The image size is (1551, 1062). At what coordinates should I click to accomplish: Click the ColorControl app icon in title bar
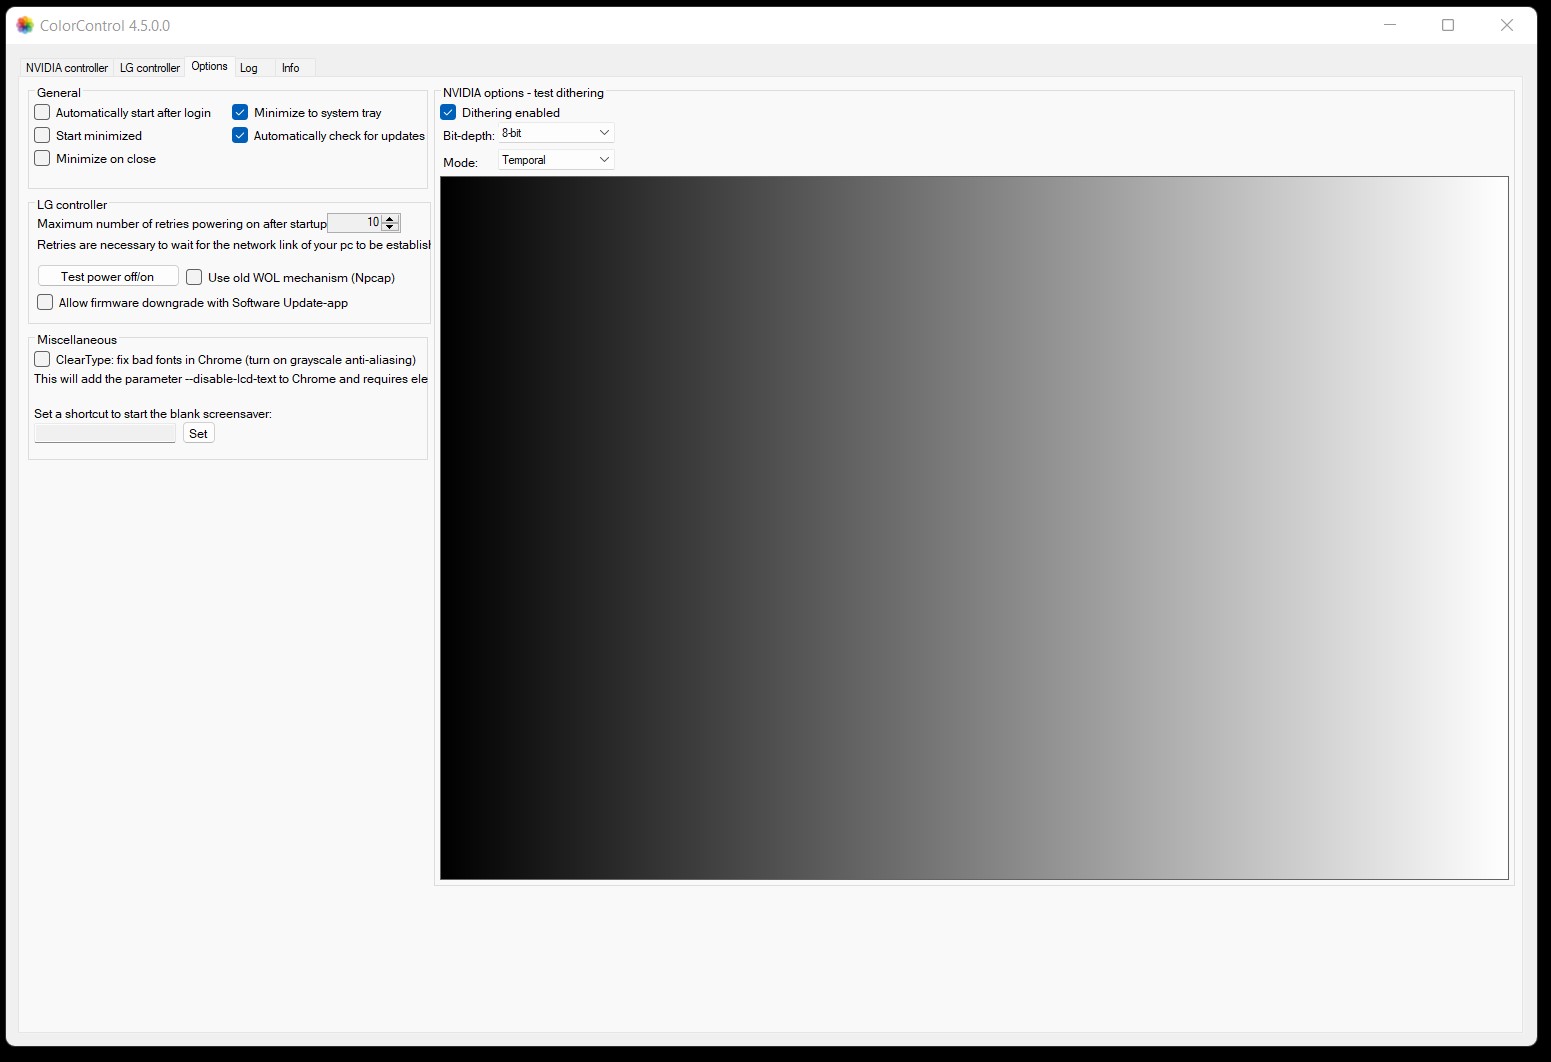pos(25,25)
